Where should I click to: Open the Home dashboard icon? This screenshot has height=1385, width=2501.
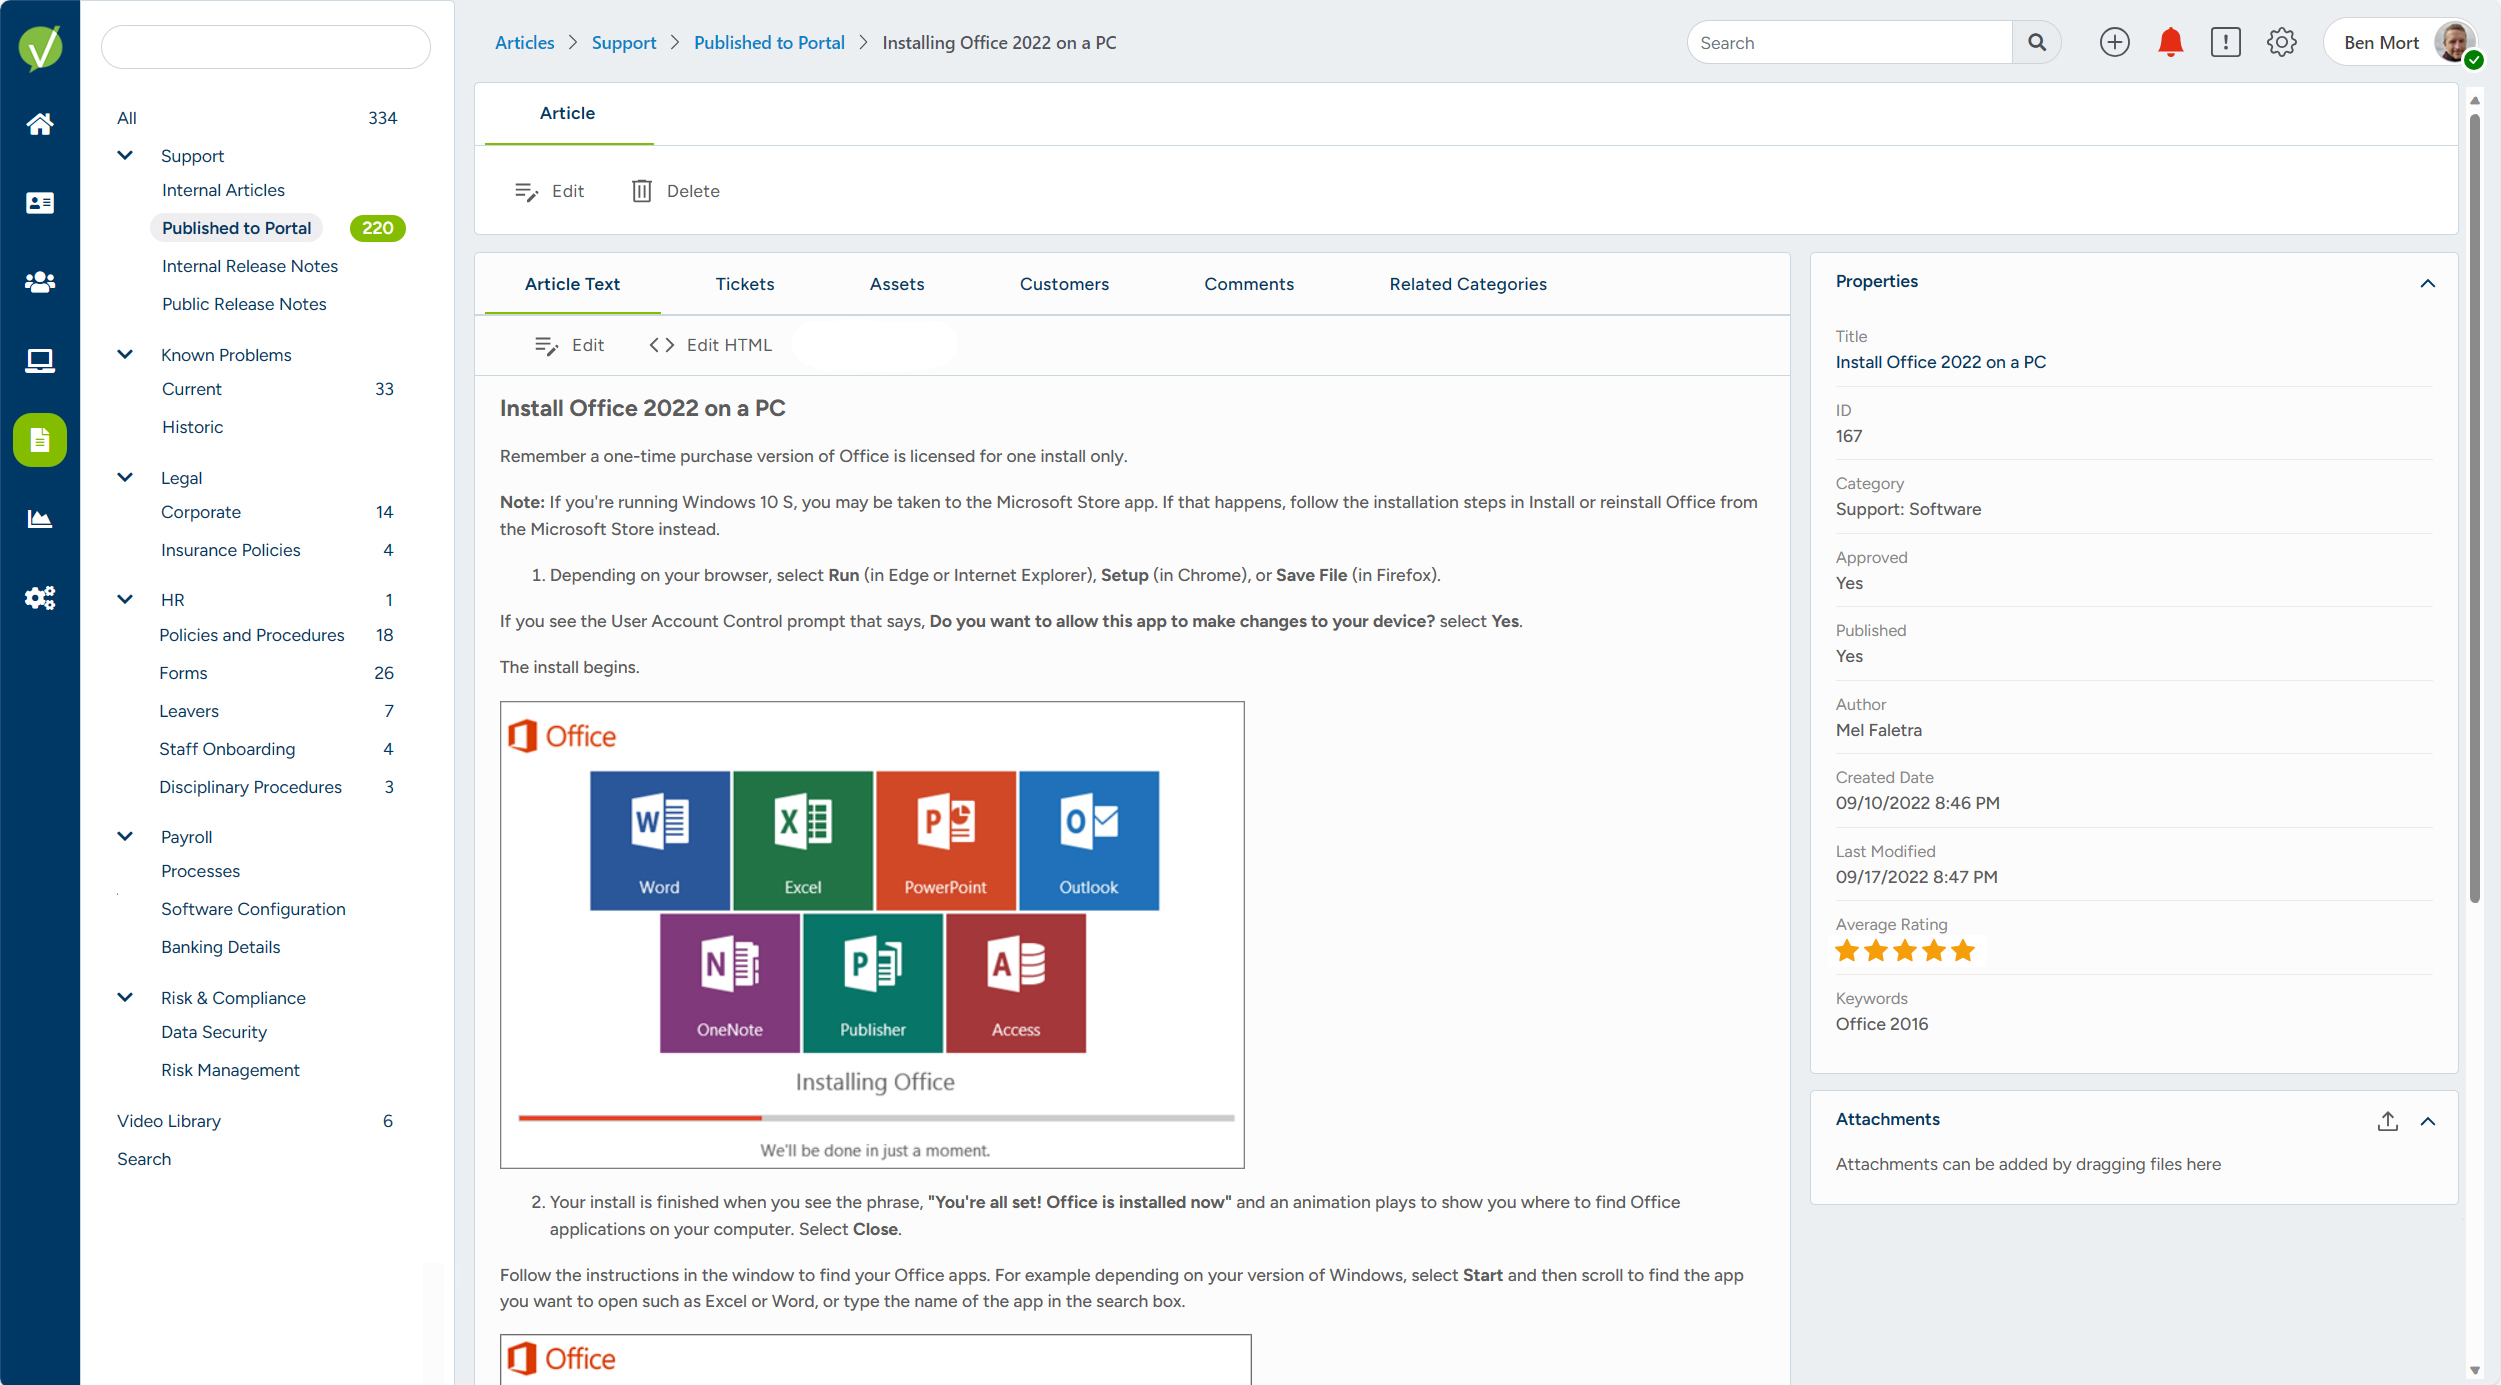(x=39, y=122)
